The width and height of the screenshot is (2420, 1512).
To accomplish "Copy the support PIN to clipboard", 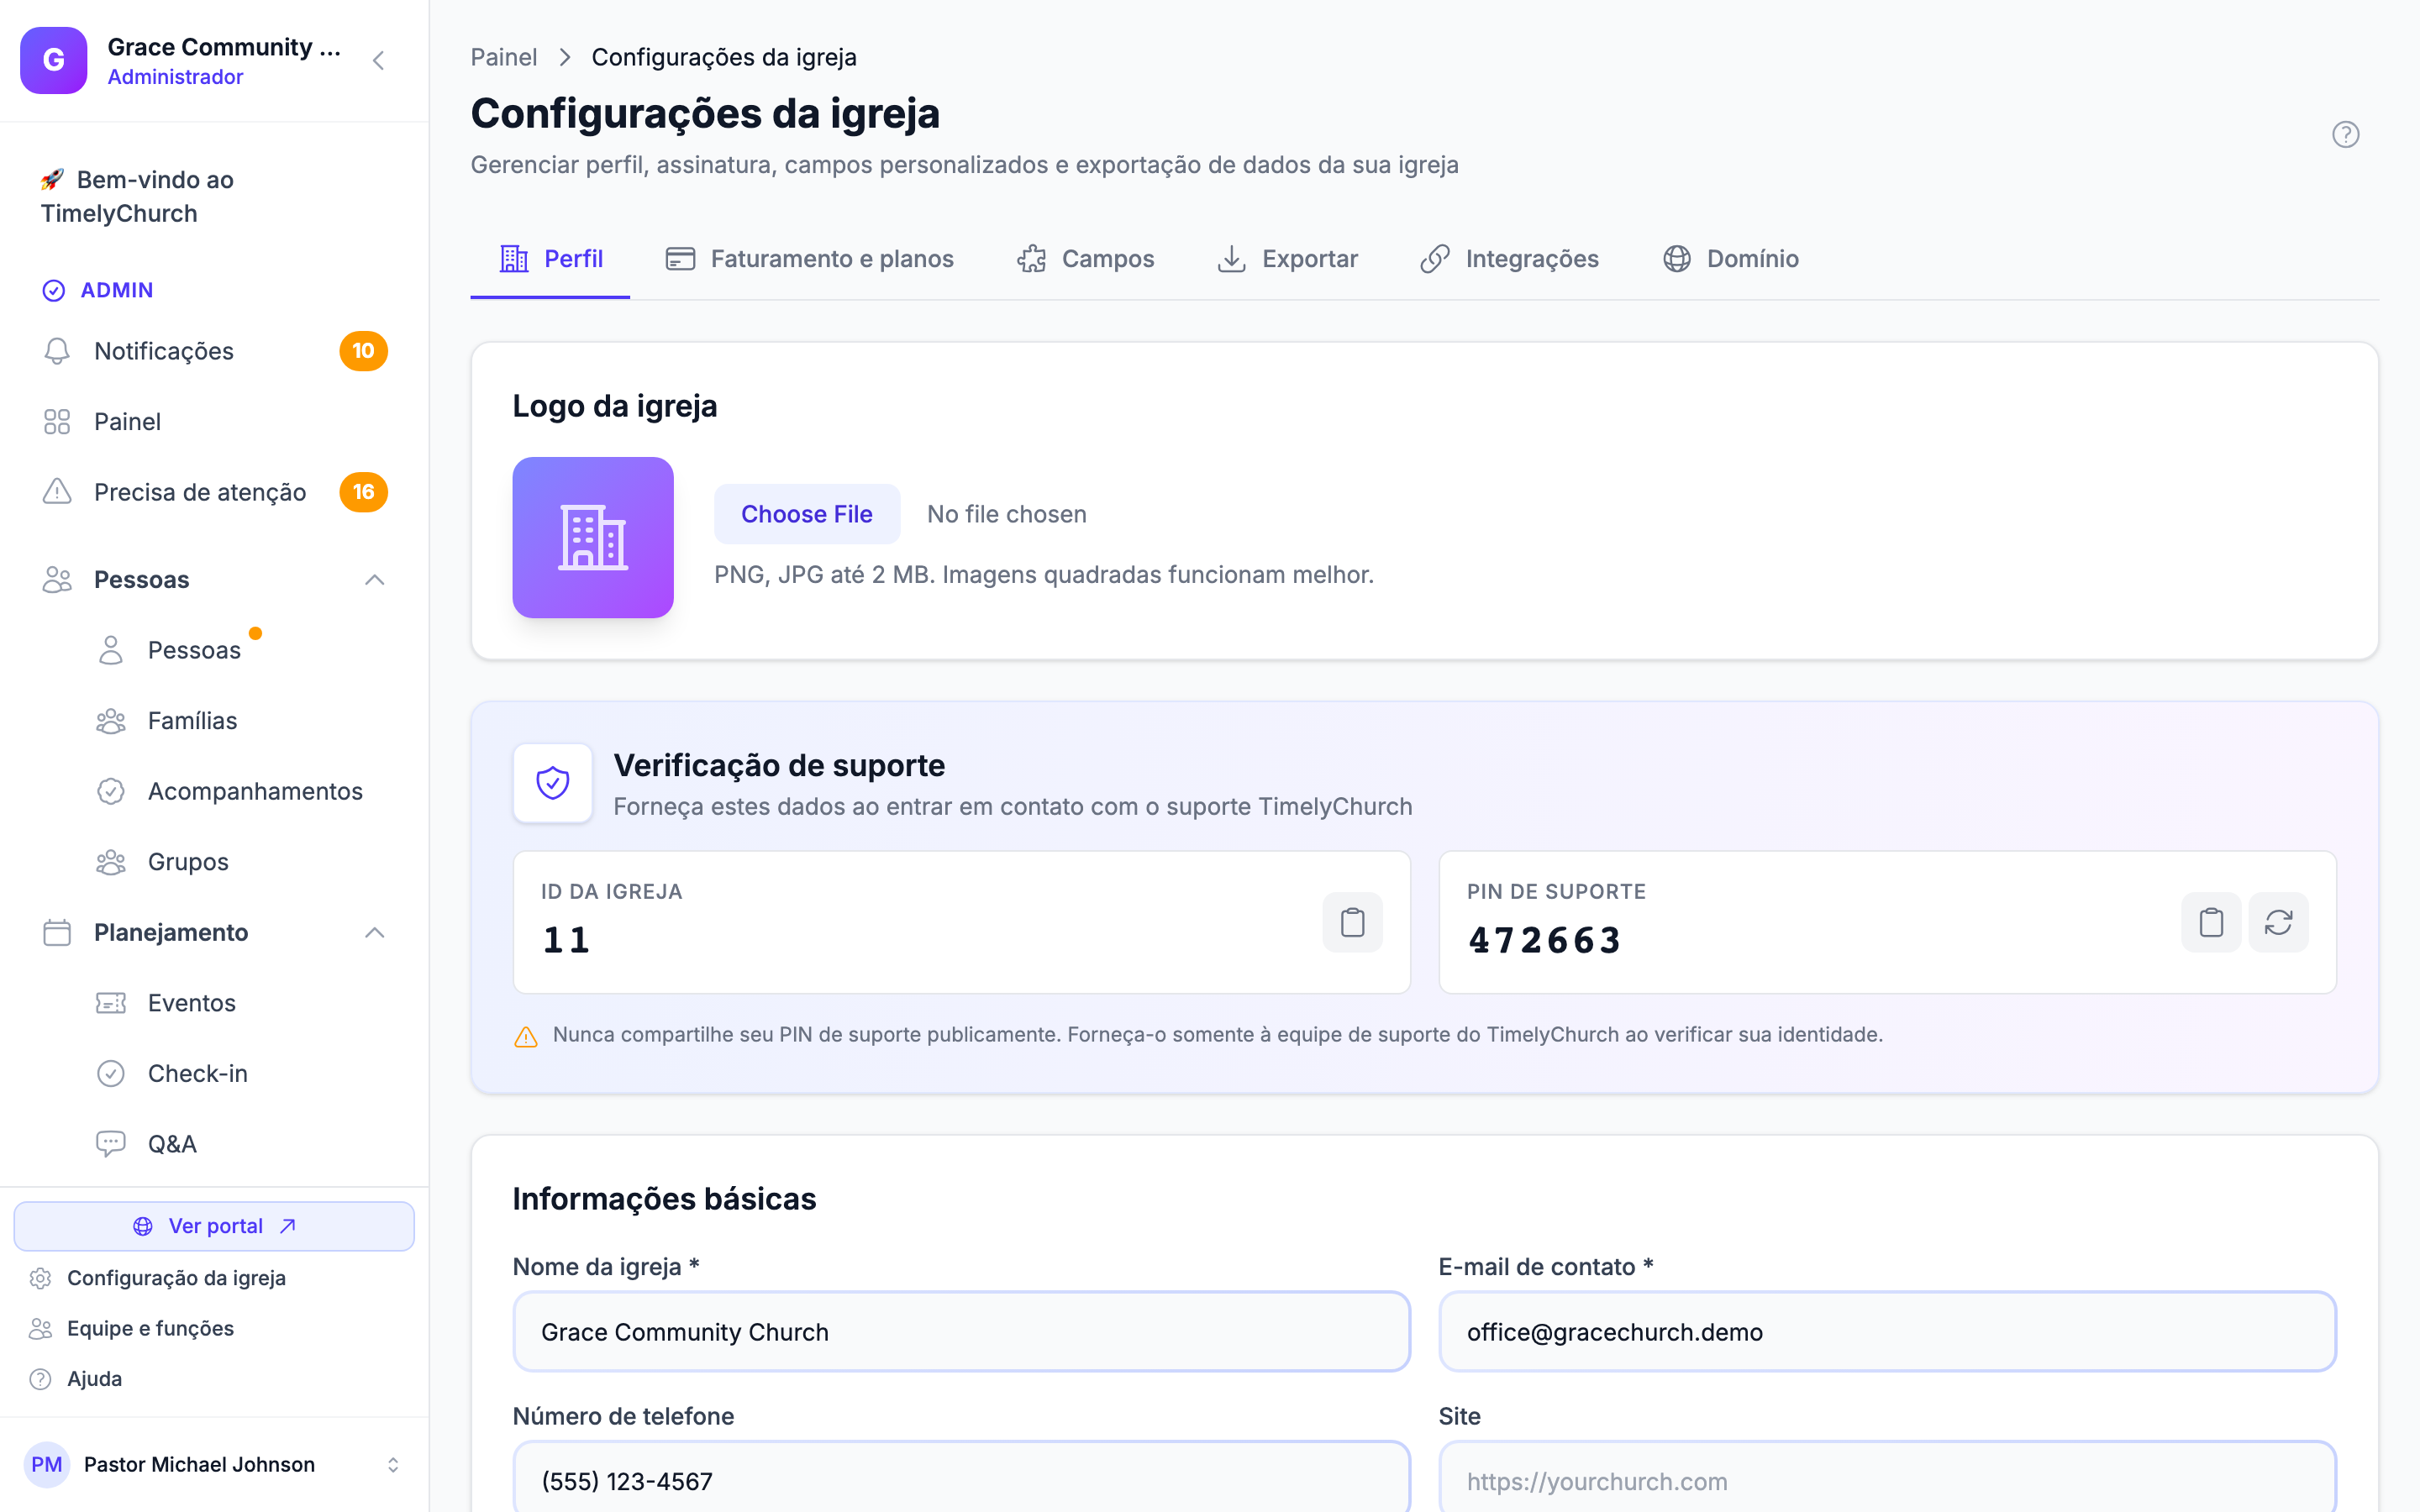I will coord(2211,922).
